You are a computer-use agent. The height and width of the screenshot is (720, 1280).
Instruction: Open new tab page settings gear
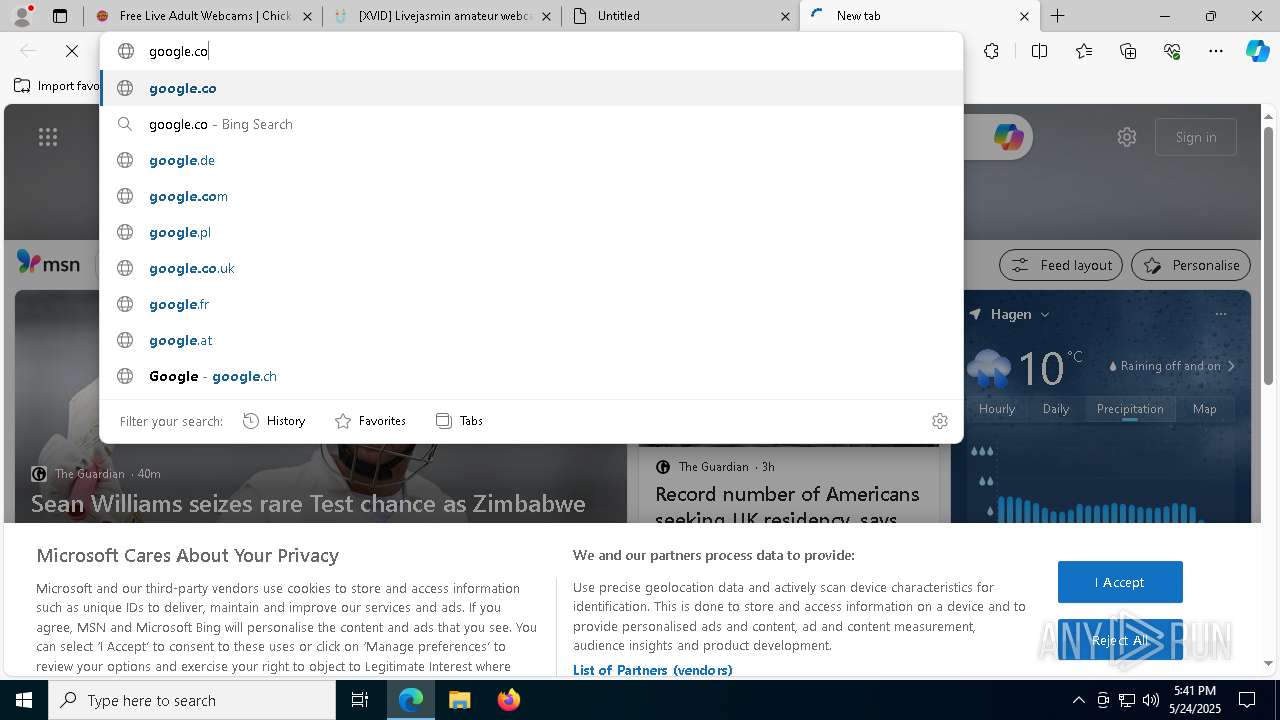pos(1127,137)
